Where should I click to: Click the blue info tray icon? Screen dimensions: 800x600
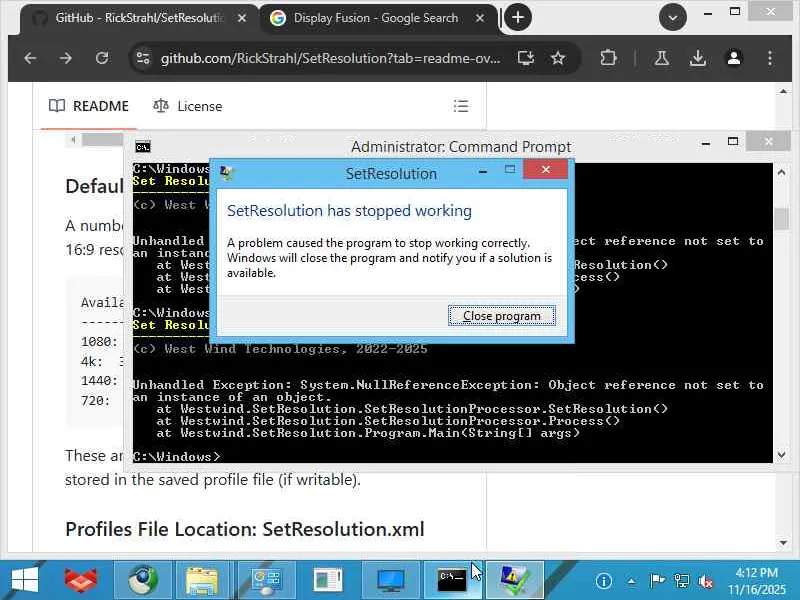coord(604,581)
